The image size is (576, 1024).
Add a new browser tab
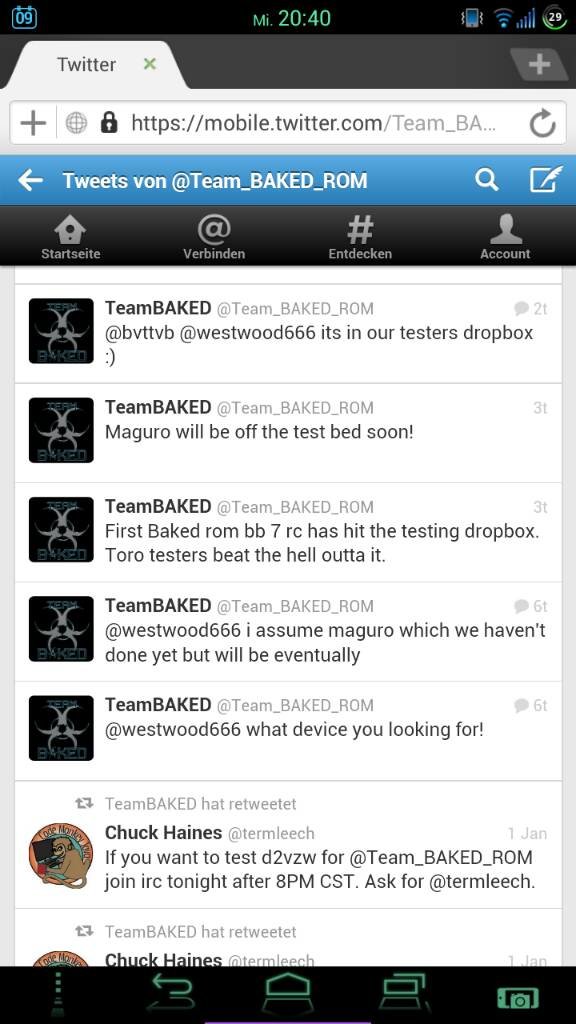click(x=539, y=64)
